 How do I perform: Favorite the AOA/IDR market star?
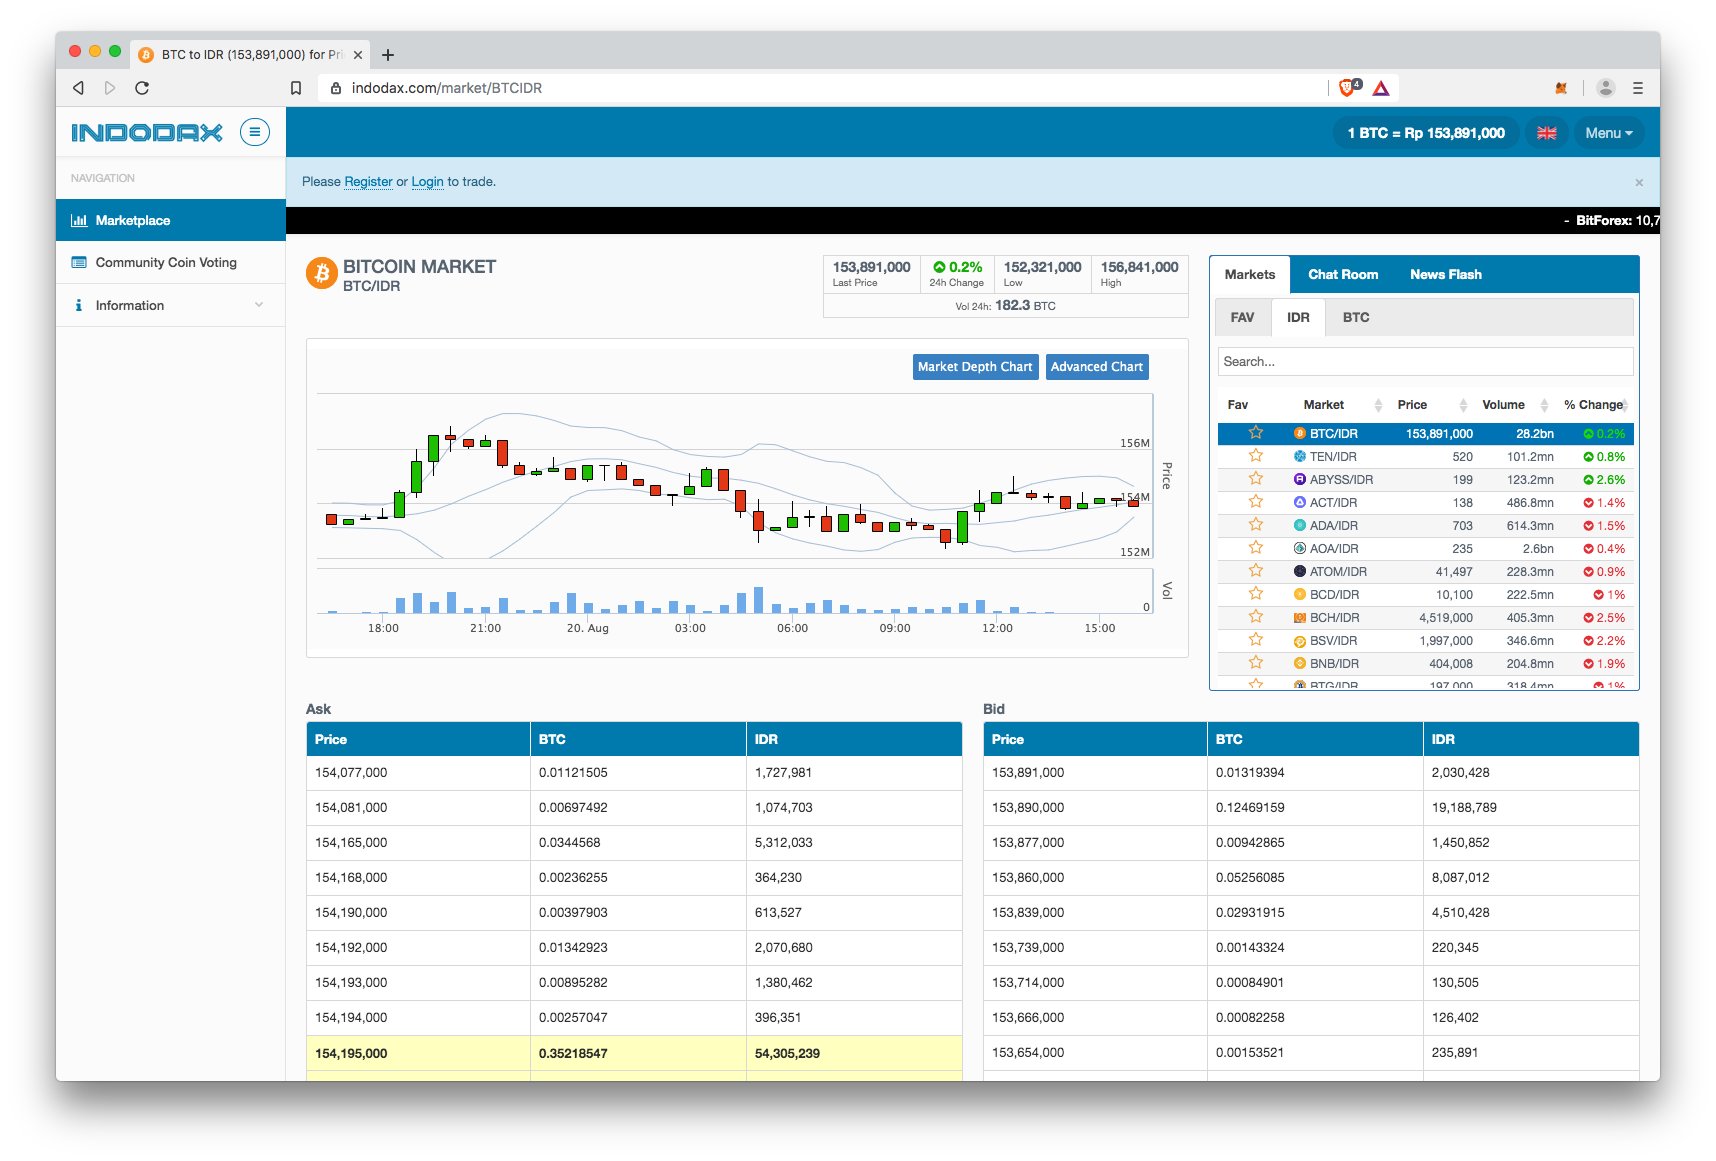[x=1256, y=548]
